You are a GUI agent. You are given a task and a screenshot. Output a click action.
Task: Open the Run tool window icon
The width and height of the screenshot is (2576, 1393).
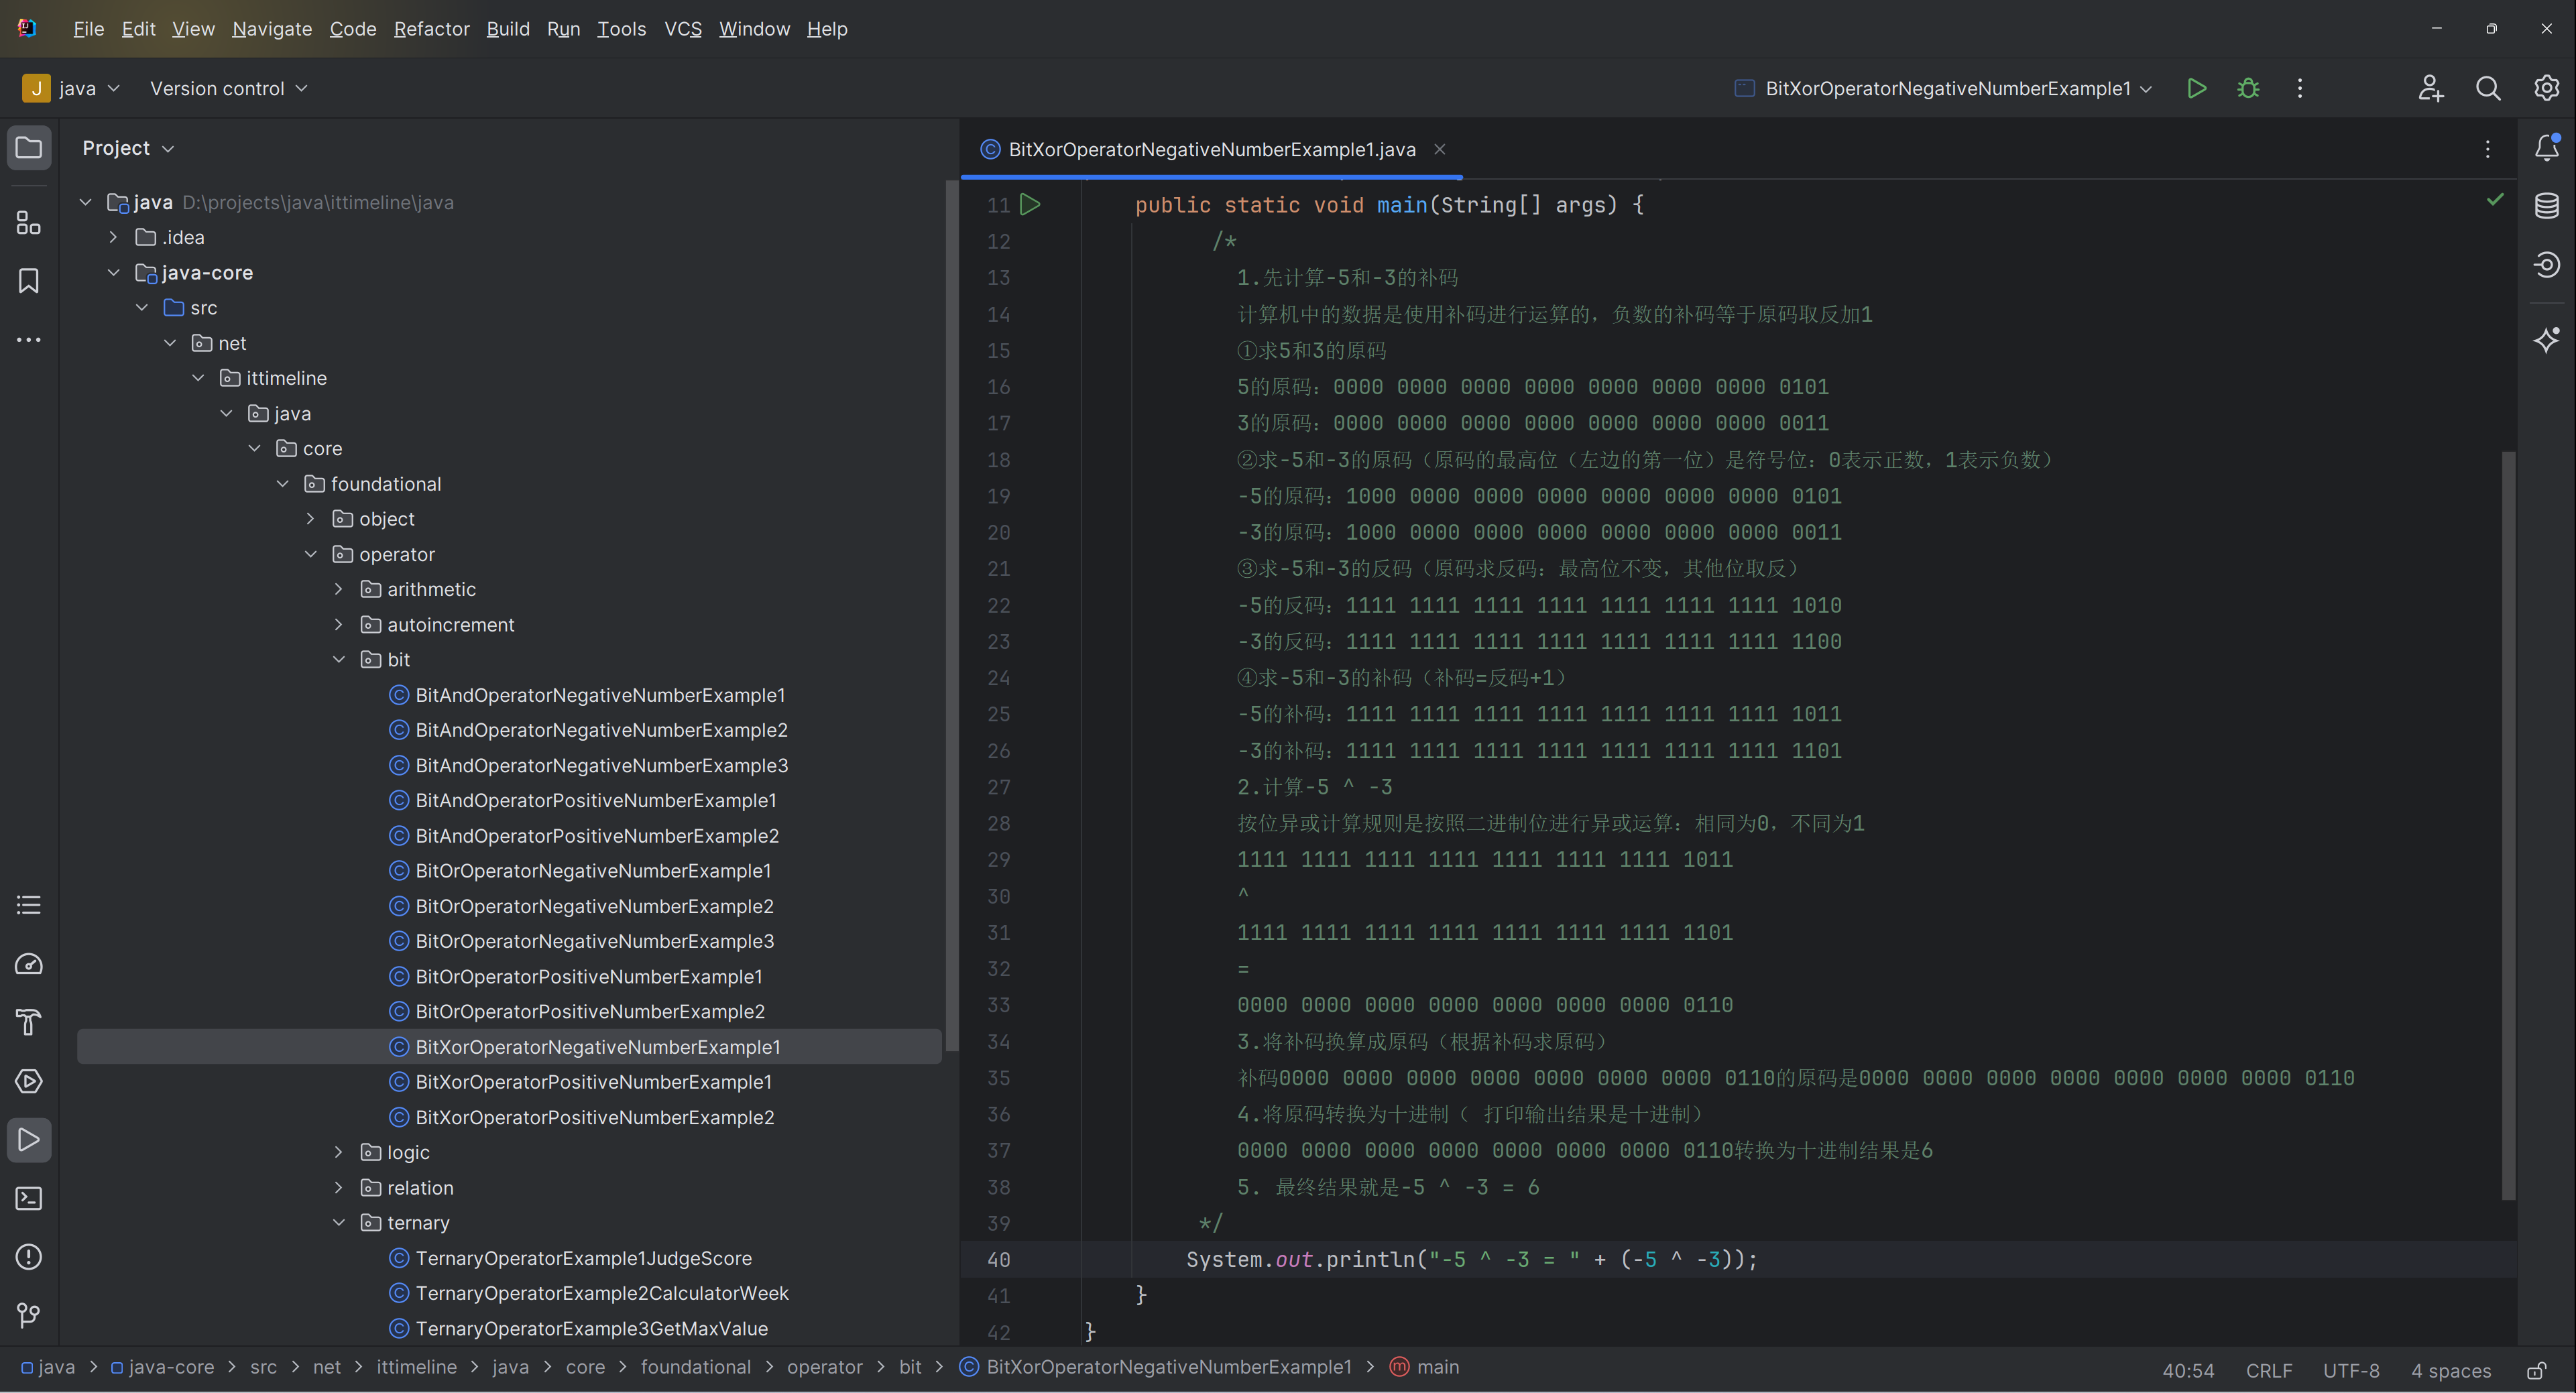[x=29, y=1140]
